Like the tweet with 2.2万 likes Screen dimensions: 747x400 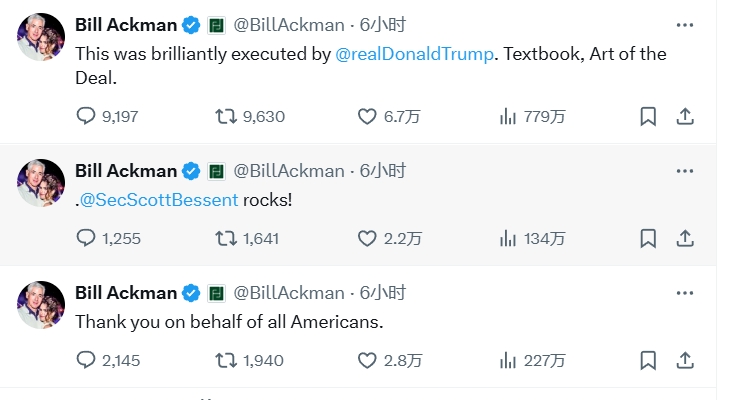(x=367, y=238)
